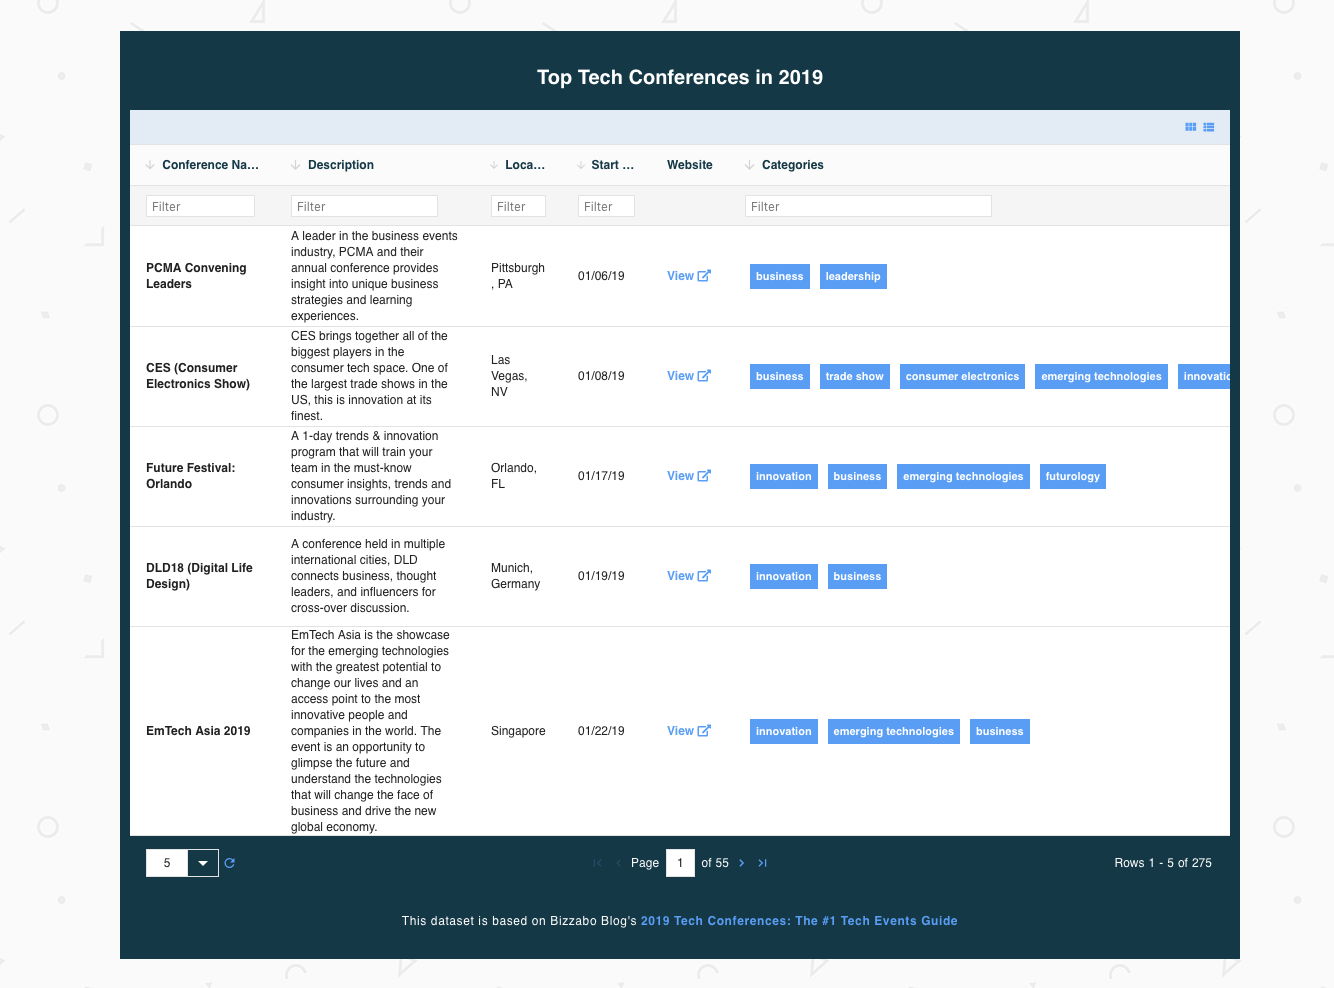This screenshot has height=988, width=1334.
Task: Switch to grid card view icon
Action: [x=1190, y=127]
